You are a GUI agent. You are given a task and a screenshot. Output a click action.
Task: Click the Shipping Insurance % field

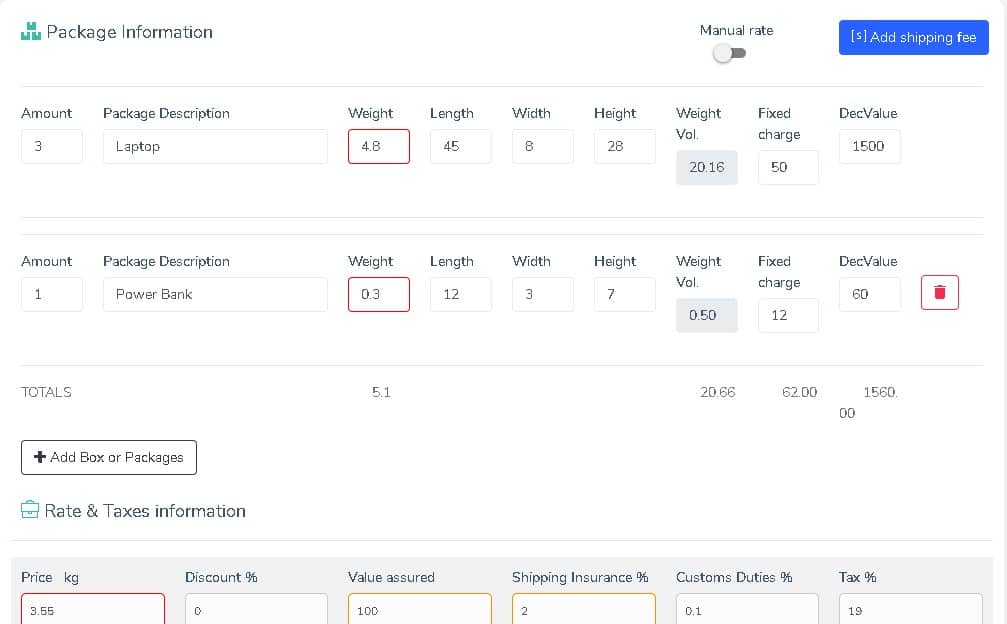pos(583,609)
